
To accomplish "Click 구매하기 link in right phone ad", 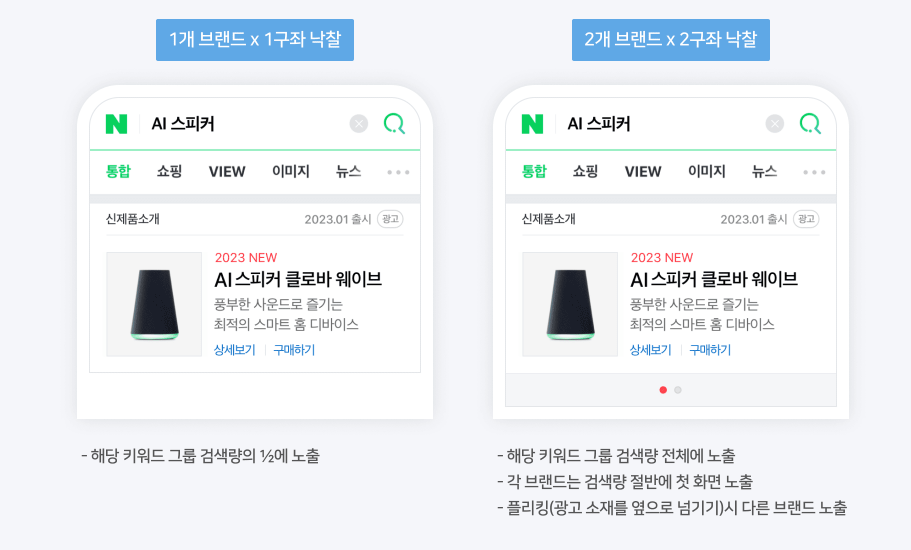I will point(710,350).
